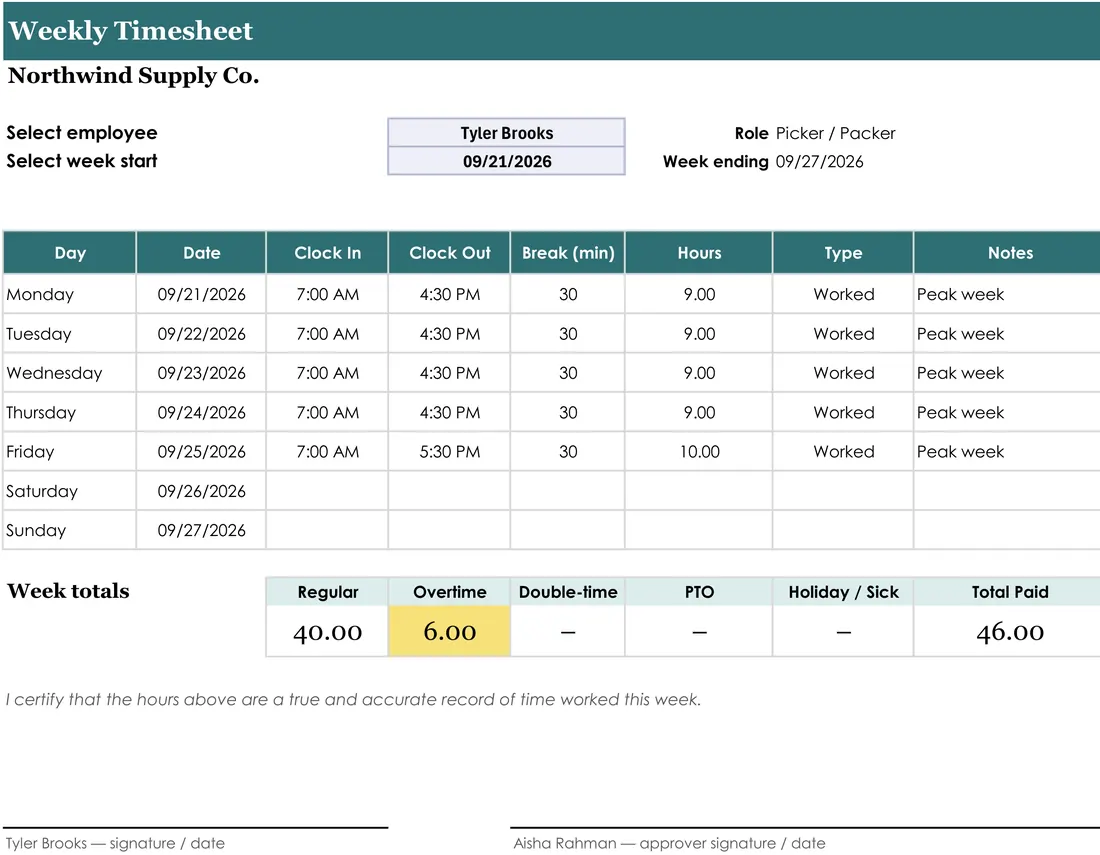Click the Break (min) column header
1100x855 pixels.
point(568,253)
